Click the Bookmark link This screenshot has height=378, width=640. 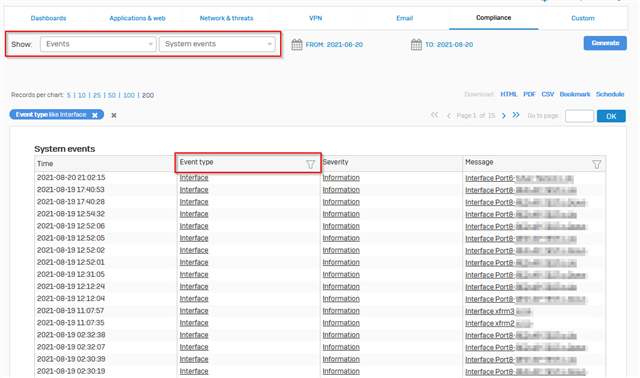[x=575, y=94]
